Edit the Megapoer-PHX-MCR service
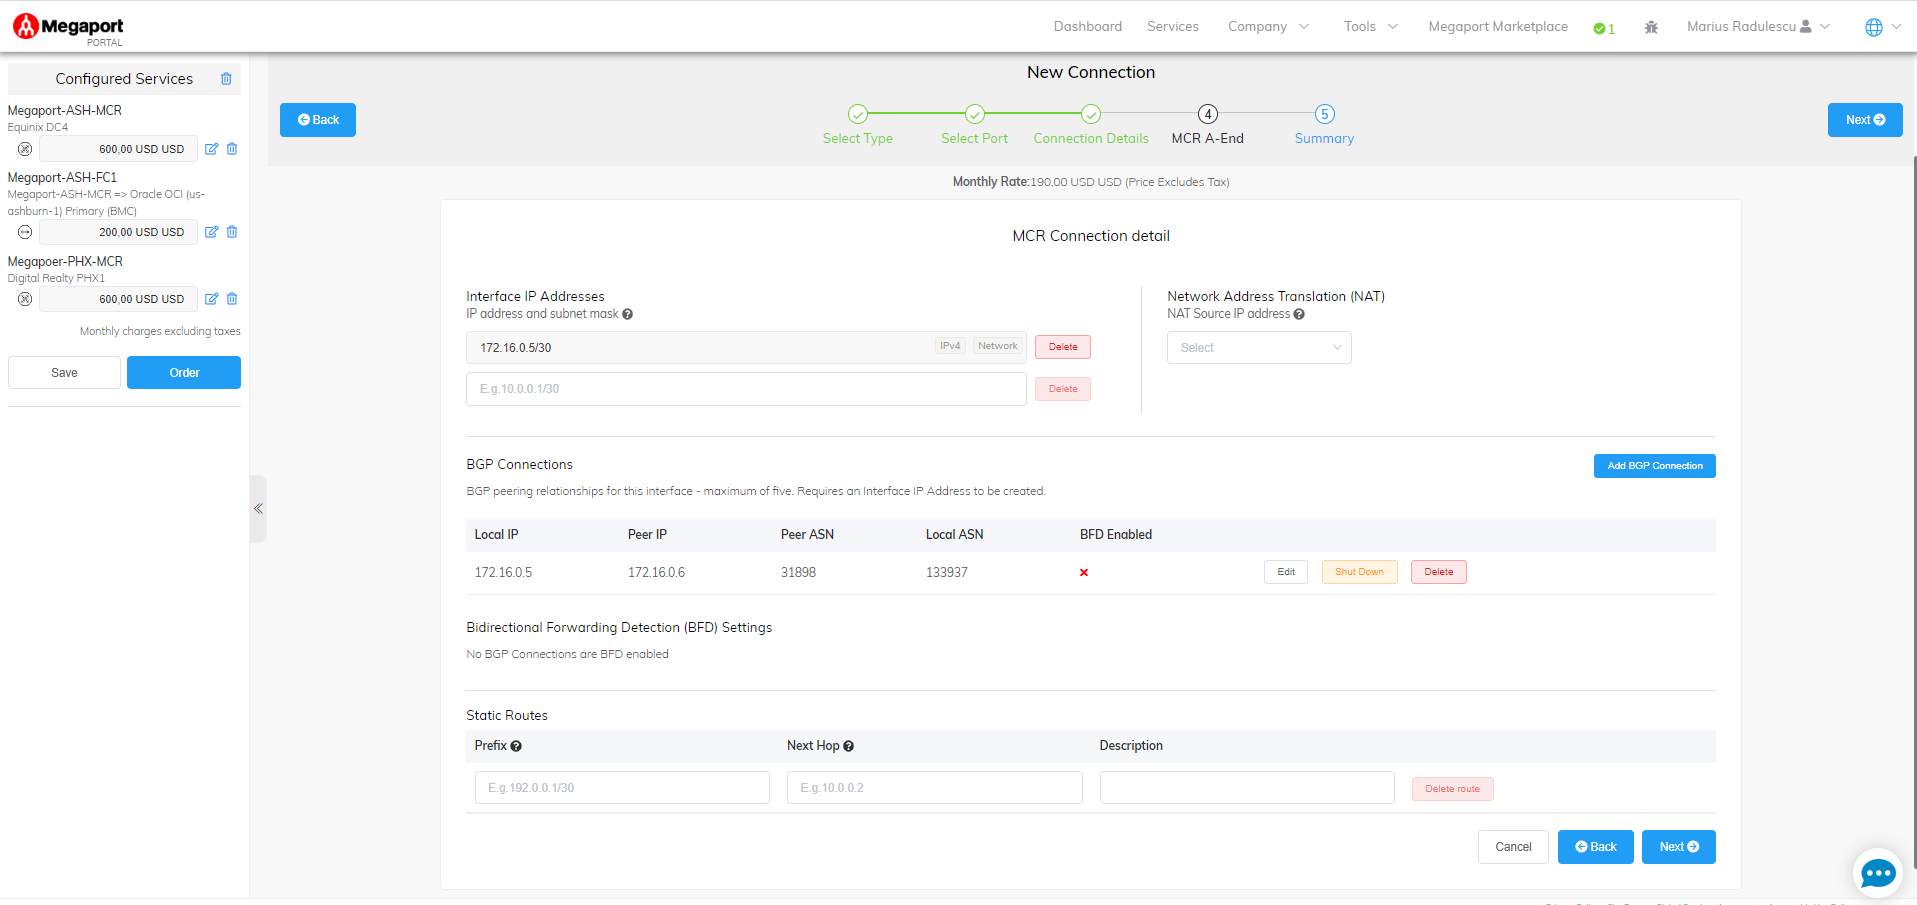Image resolution: width=1917 pixels, height=905 pixels. pyautogui.click(x=211, y=299)
